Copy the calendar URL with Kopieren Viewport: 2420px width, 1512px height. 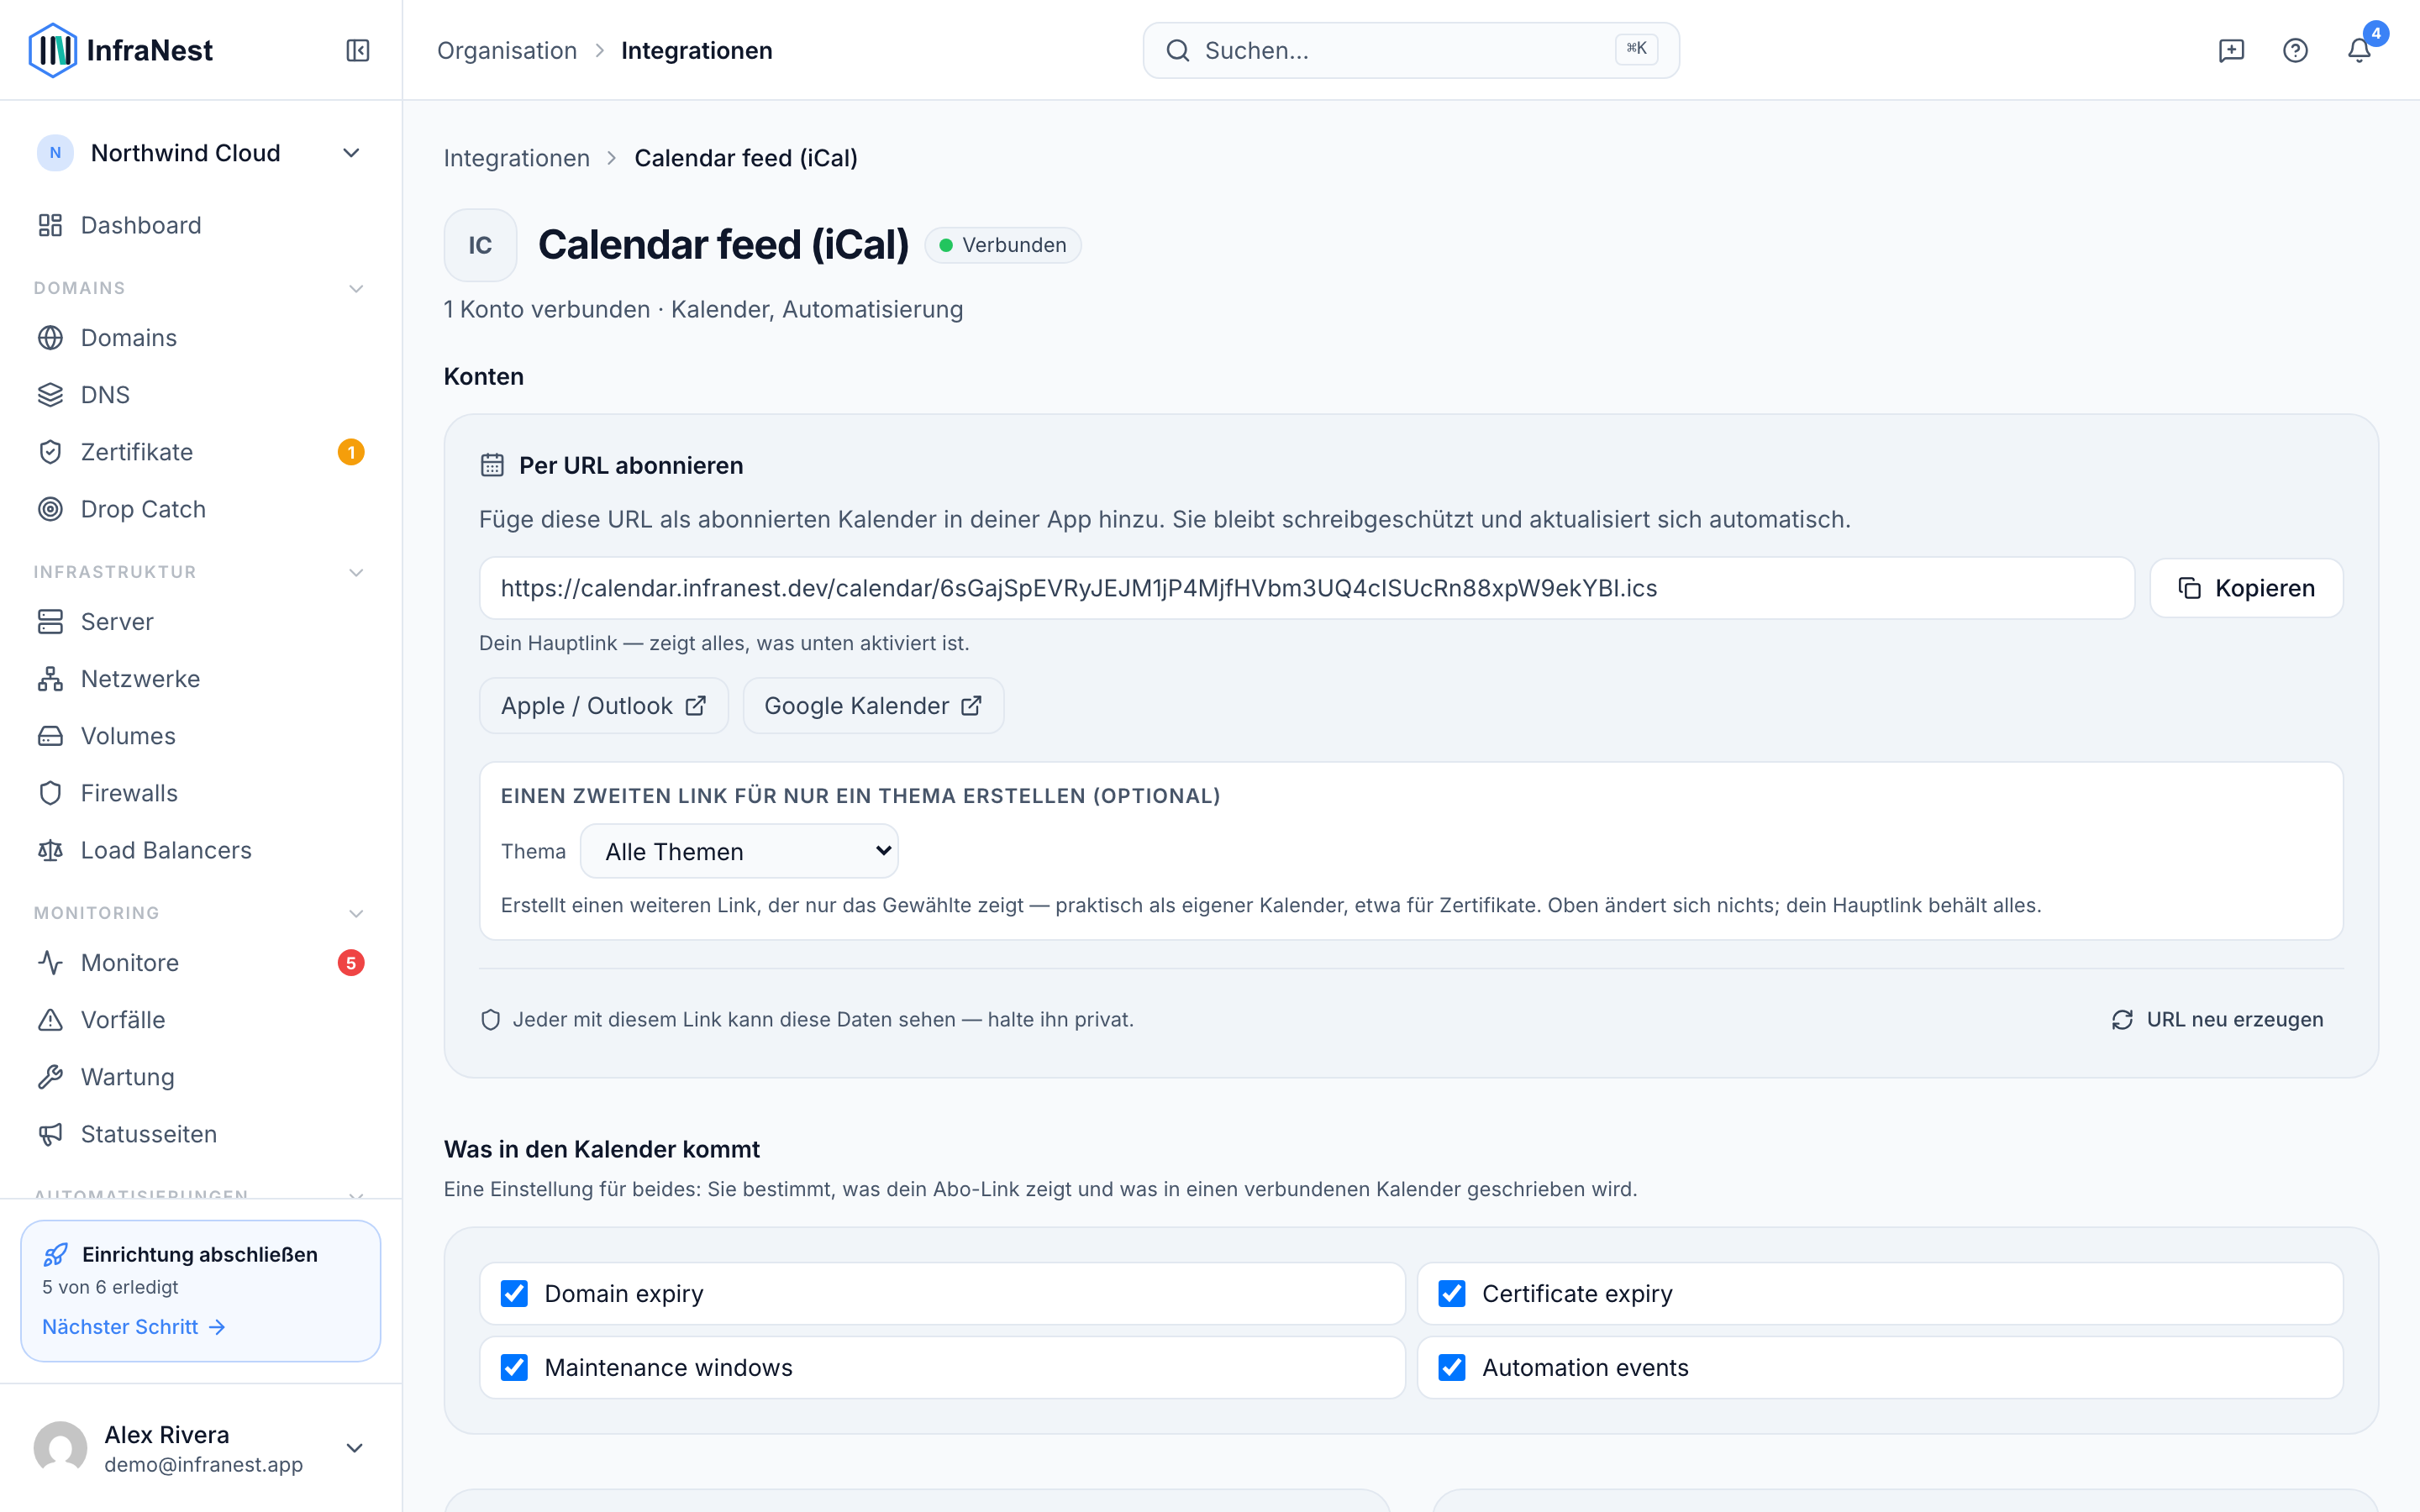[x=2246, y=588]
